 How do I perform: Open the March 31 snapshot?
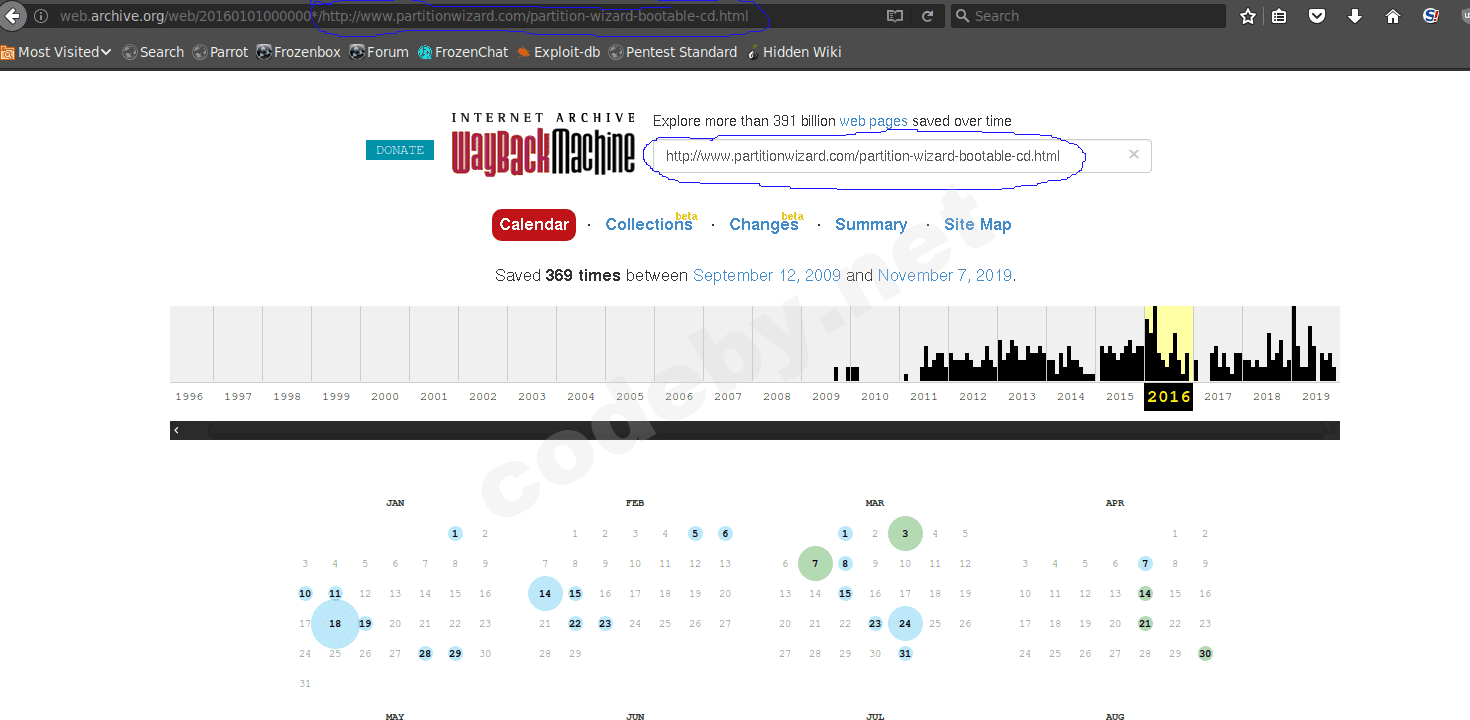[905, 654]
